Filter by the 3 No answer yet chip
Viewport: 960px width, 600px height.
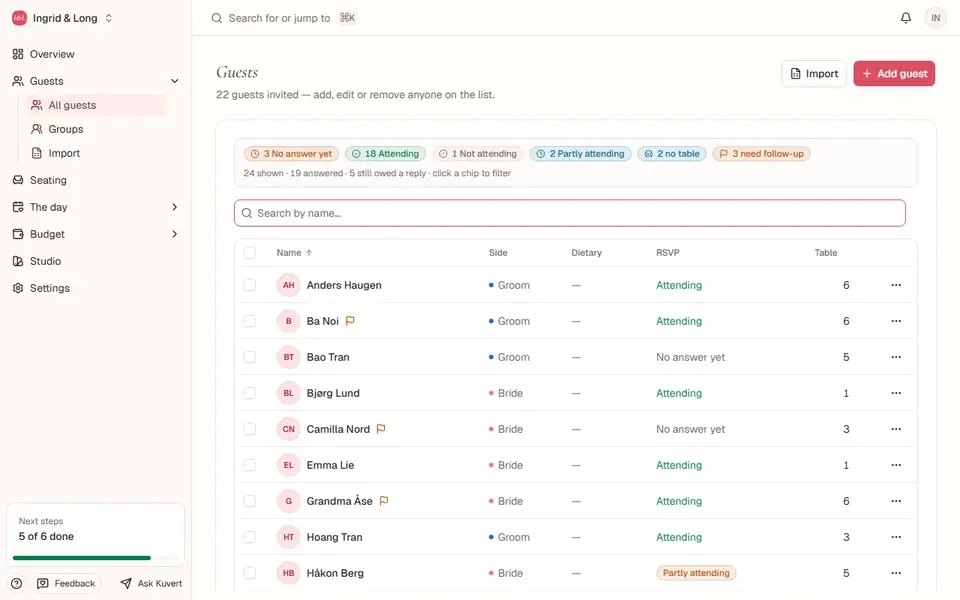[291, 154]
